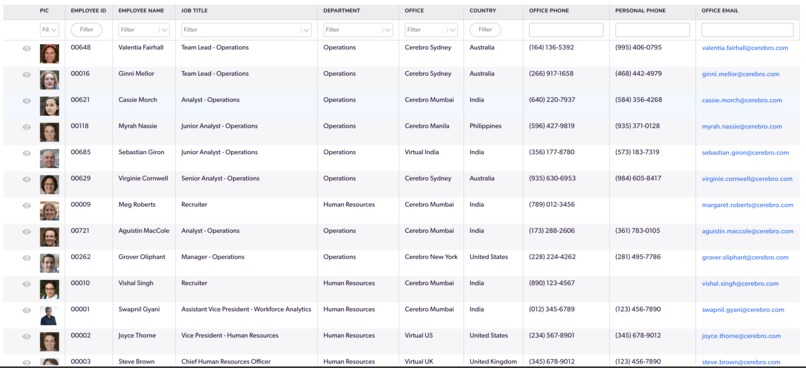Click Myrah Nassie's profile photo
Viewport: 806px width, 368px height.
point(49,132)
